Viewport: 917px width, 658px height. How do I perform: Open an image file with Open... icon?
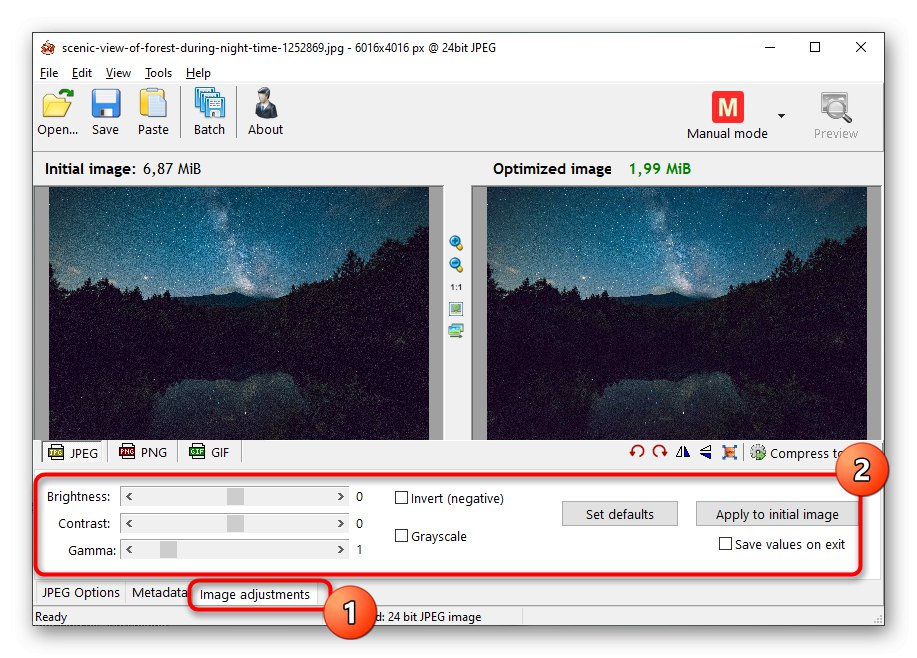57,112
